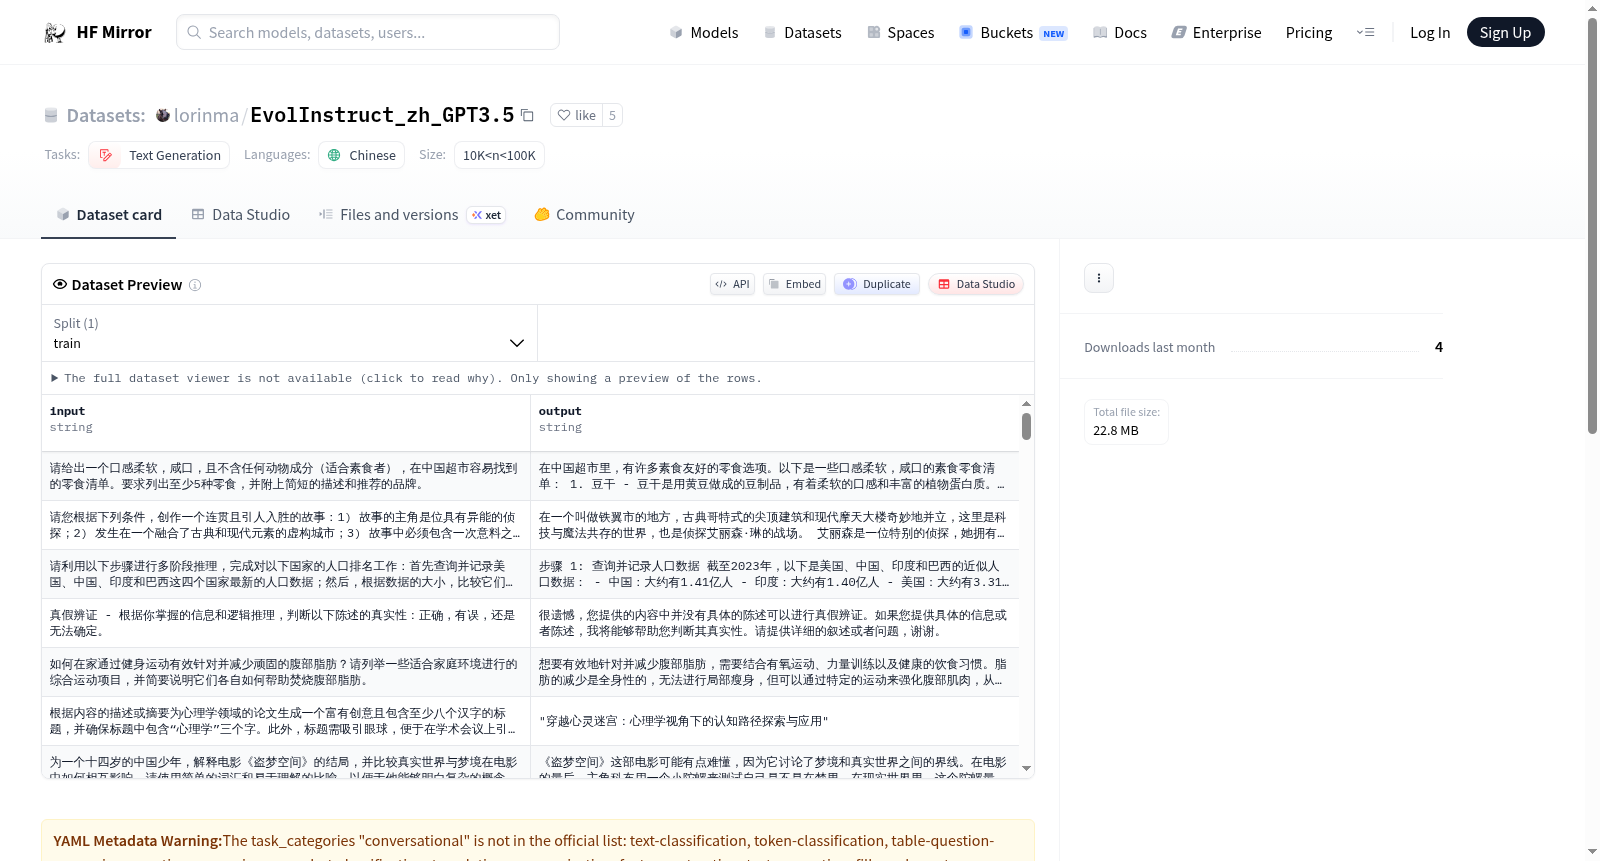The height and width of the screenshot is (861, 1600).
Task: Click the Sign Up button
Action: 1505,32
